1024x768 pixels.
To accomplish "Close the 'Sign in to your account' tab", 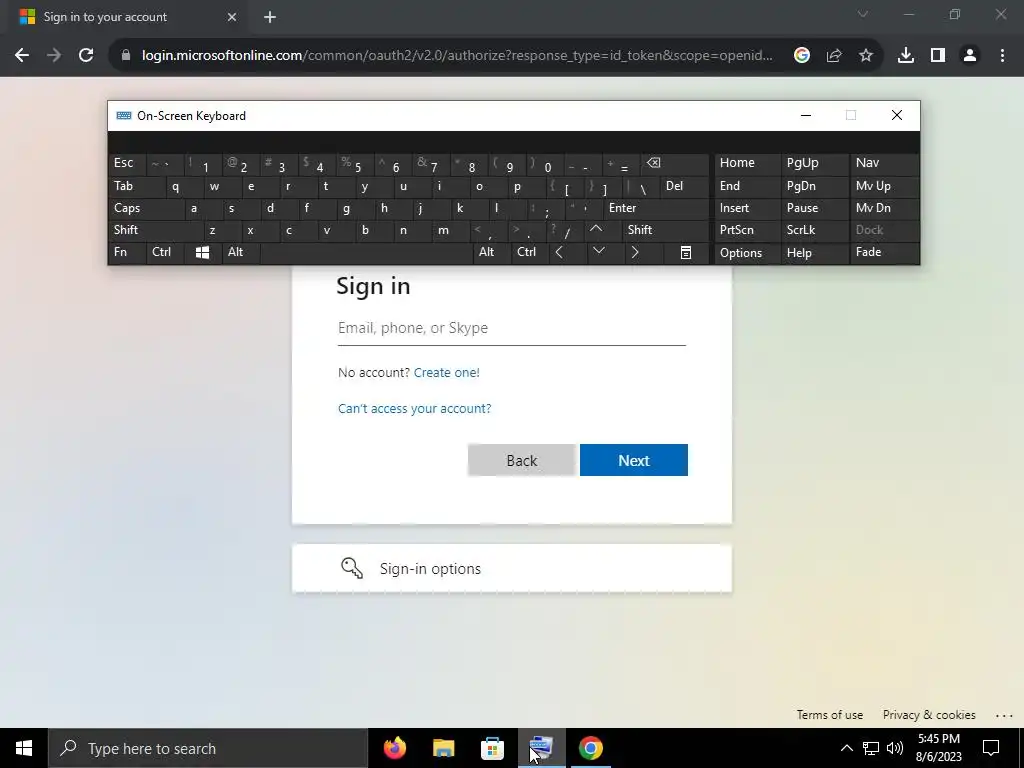I will [232, 17].
